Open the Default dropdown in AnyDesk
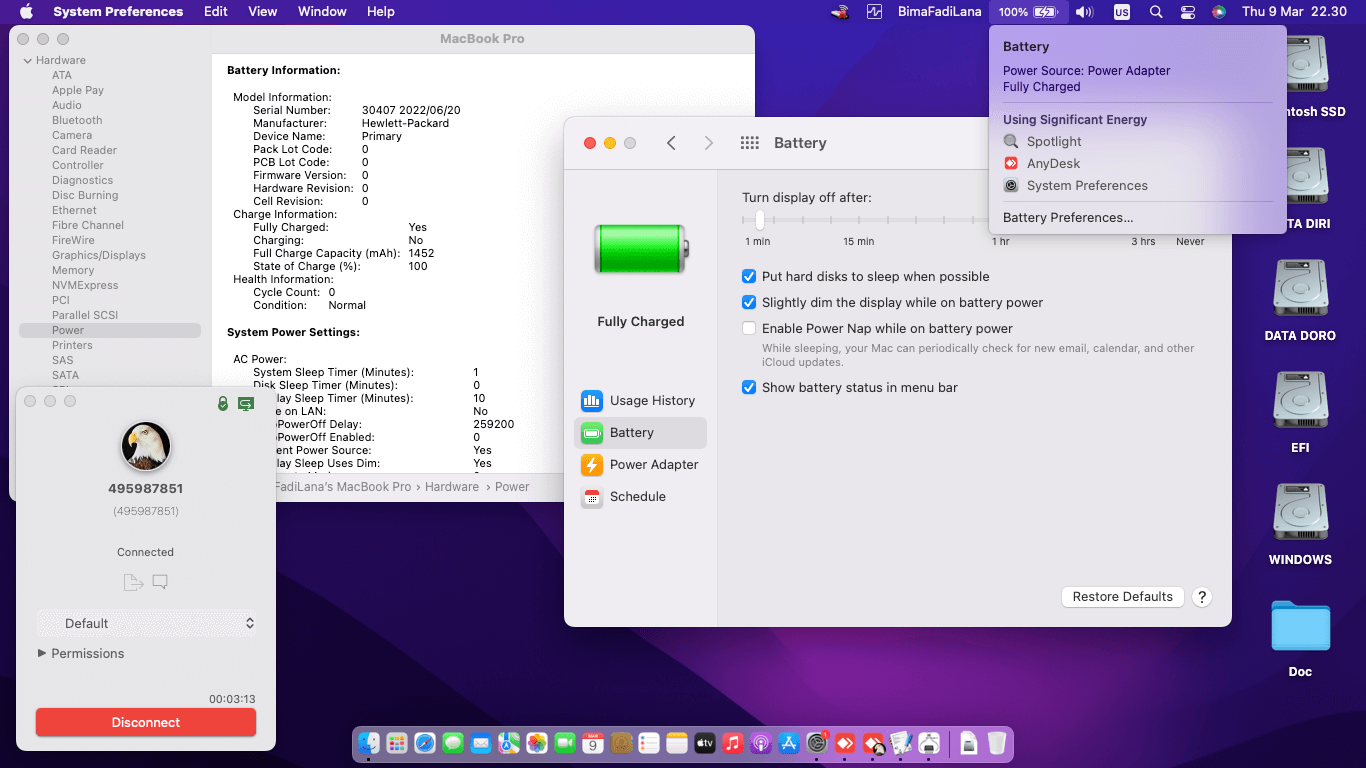 [x=146, y=623]
